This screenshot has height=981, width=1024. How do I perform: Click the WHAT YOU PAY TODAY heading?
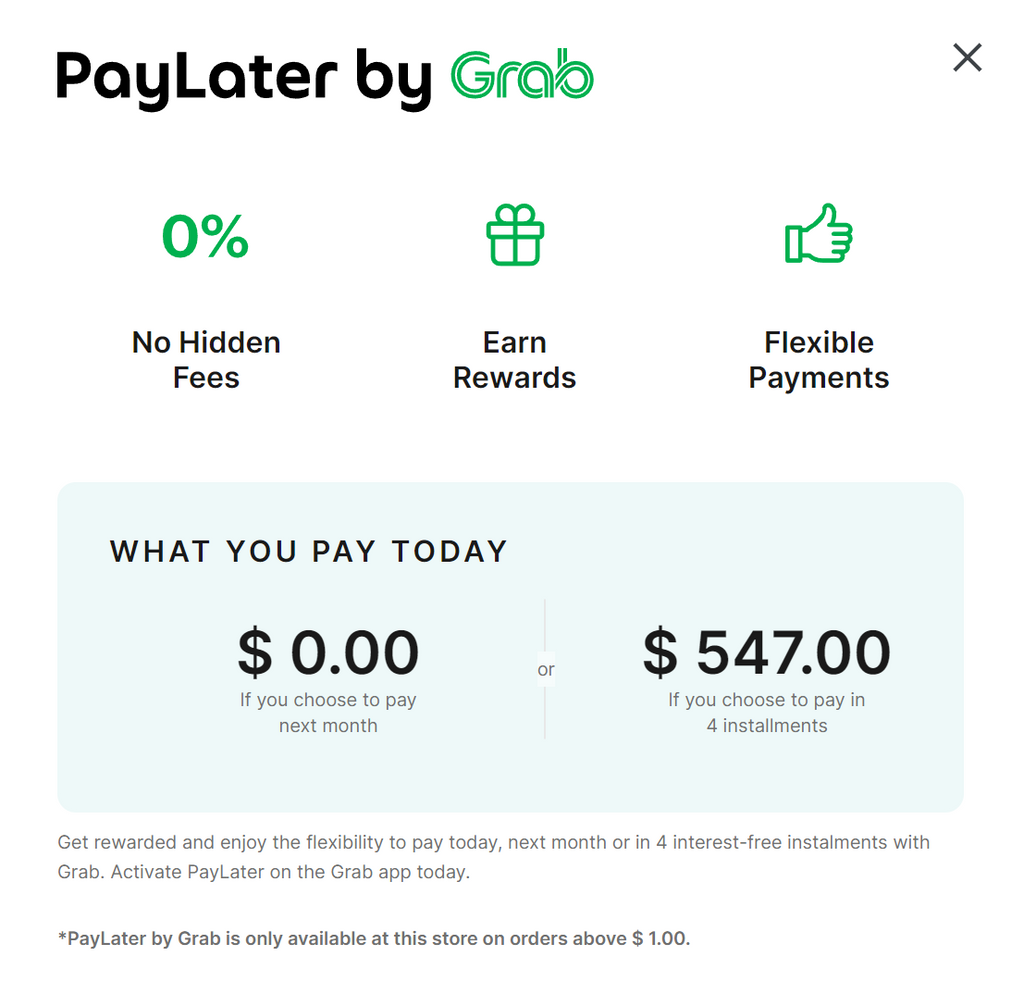coord(308,551)
